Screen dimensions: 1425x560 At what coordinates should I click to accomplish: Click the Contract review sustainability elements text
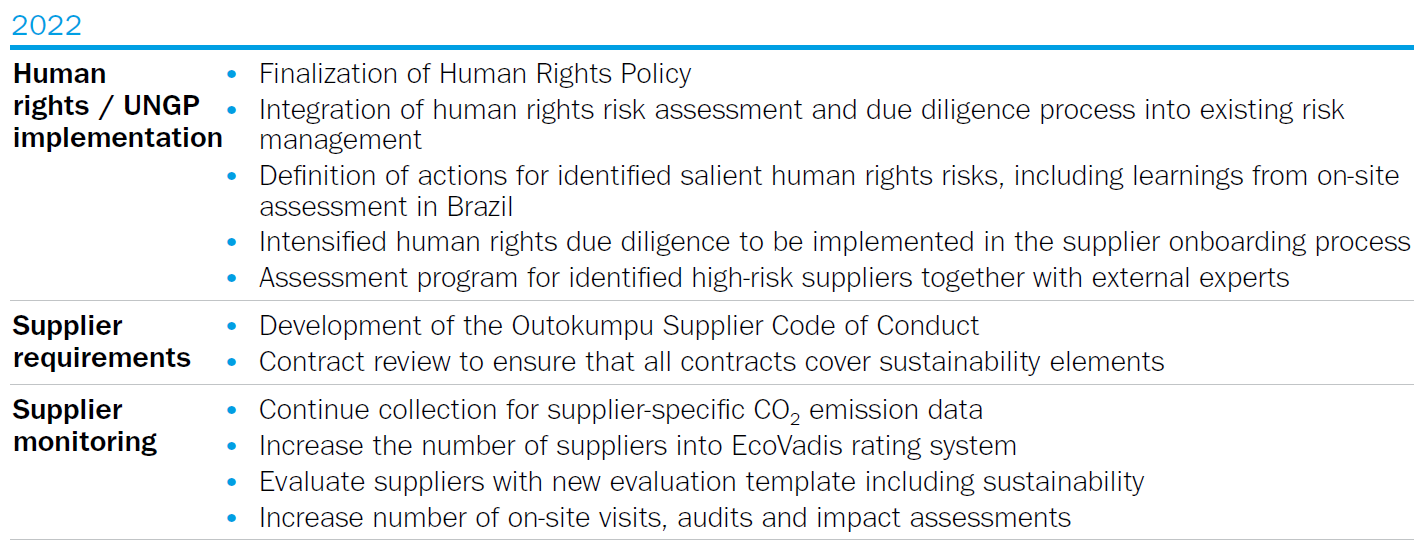click(712, 361)
